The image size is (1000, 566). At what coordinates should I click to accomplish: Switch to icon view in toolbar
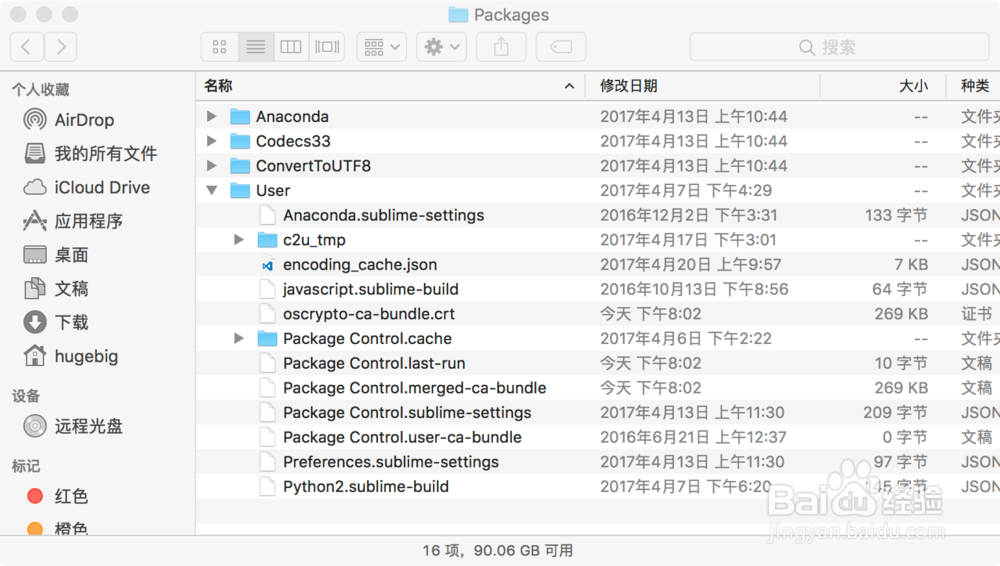coord(219,47)
